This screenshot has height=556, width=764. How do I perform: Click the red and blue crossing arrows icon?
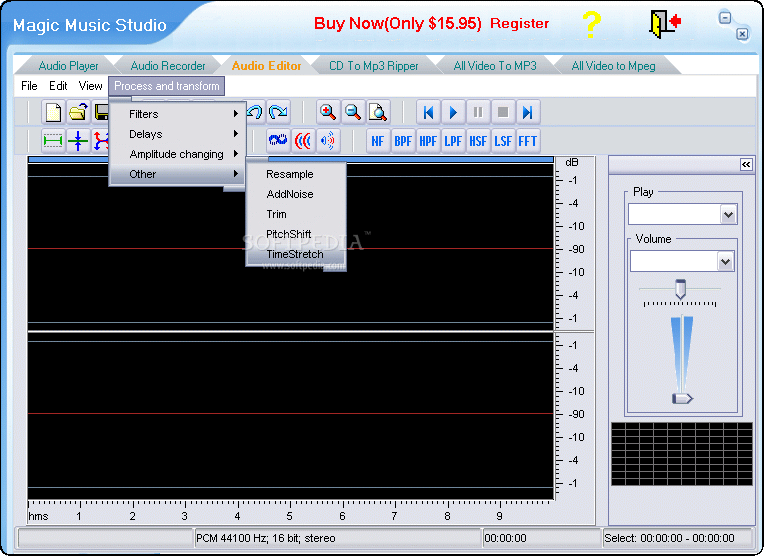pyautogui.click(x=100, y=141)
